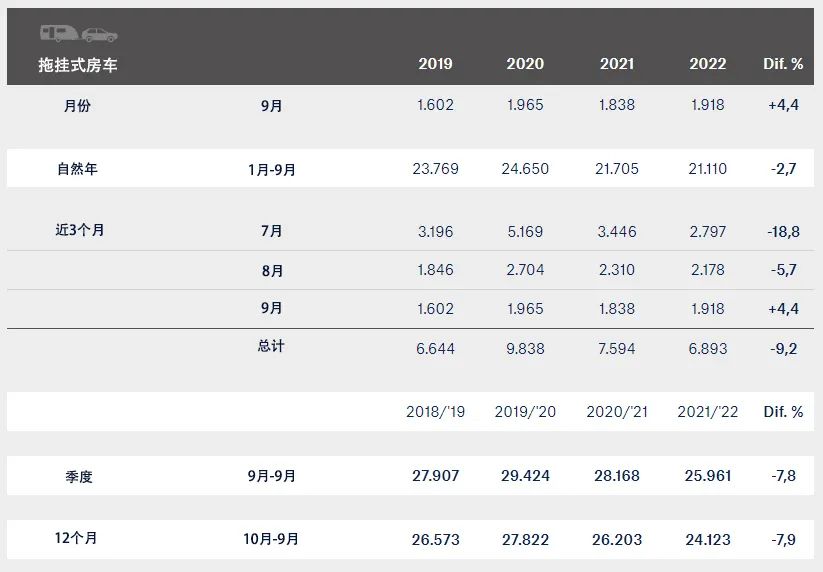Select the 近3个月 row label
The width and height of the screenshot is (823, 572).
click(x=80, y=230)
